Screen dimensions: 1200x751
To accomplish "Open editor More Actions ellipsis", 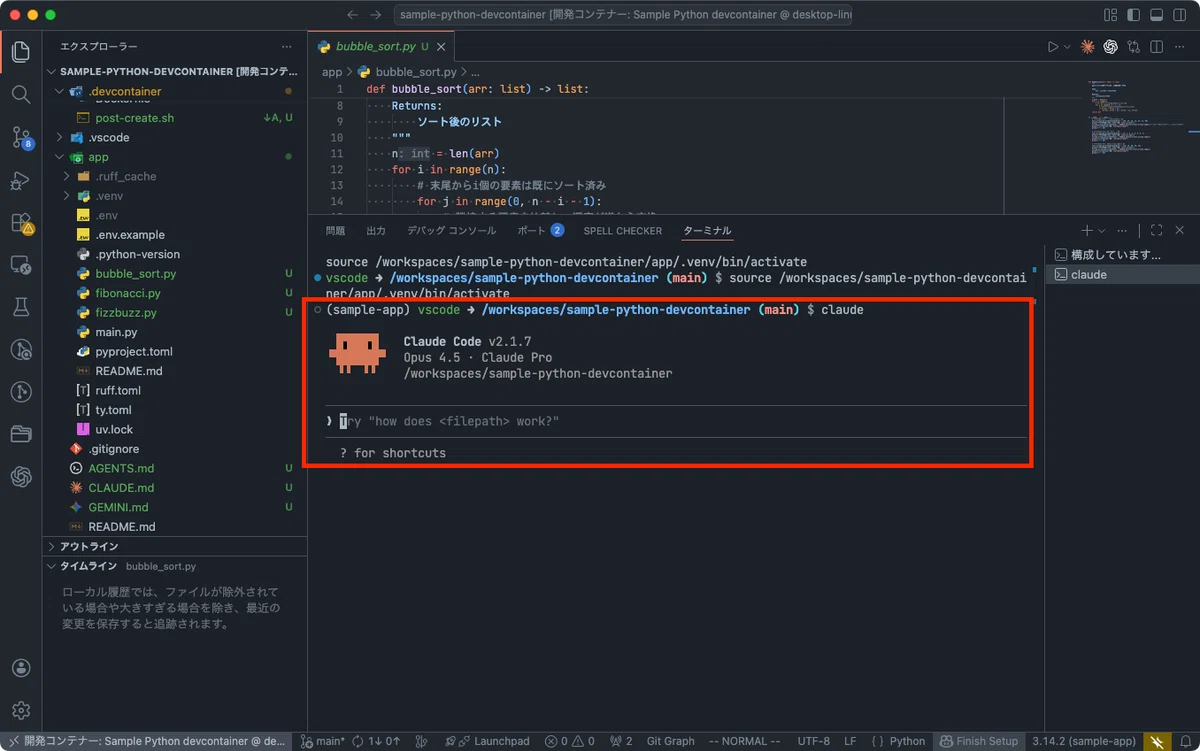I will (x=1179, y=47).
